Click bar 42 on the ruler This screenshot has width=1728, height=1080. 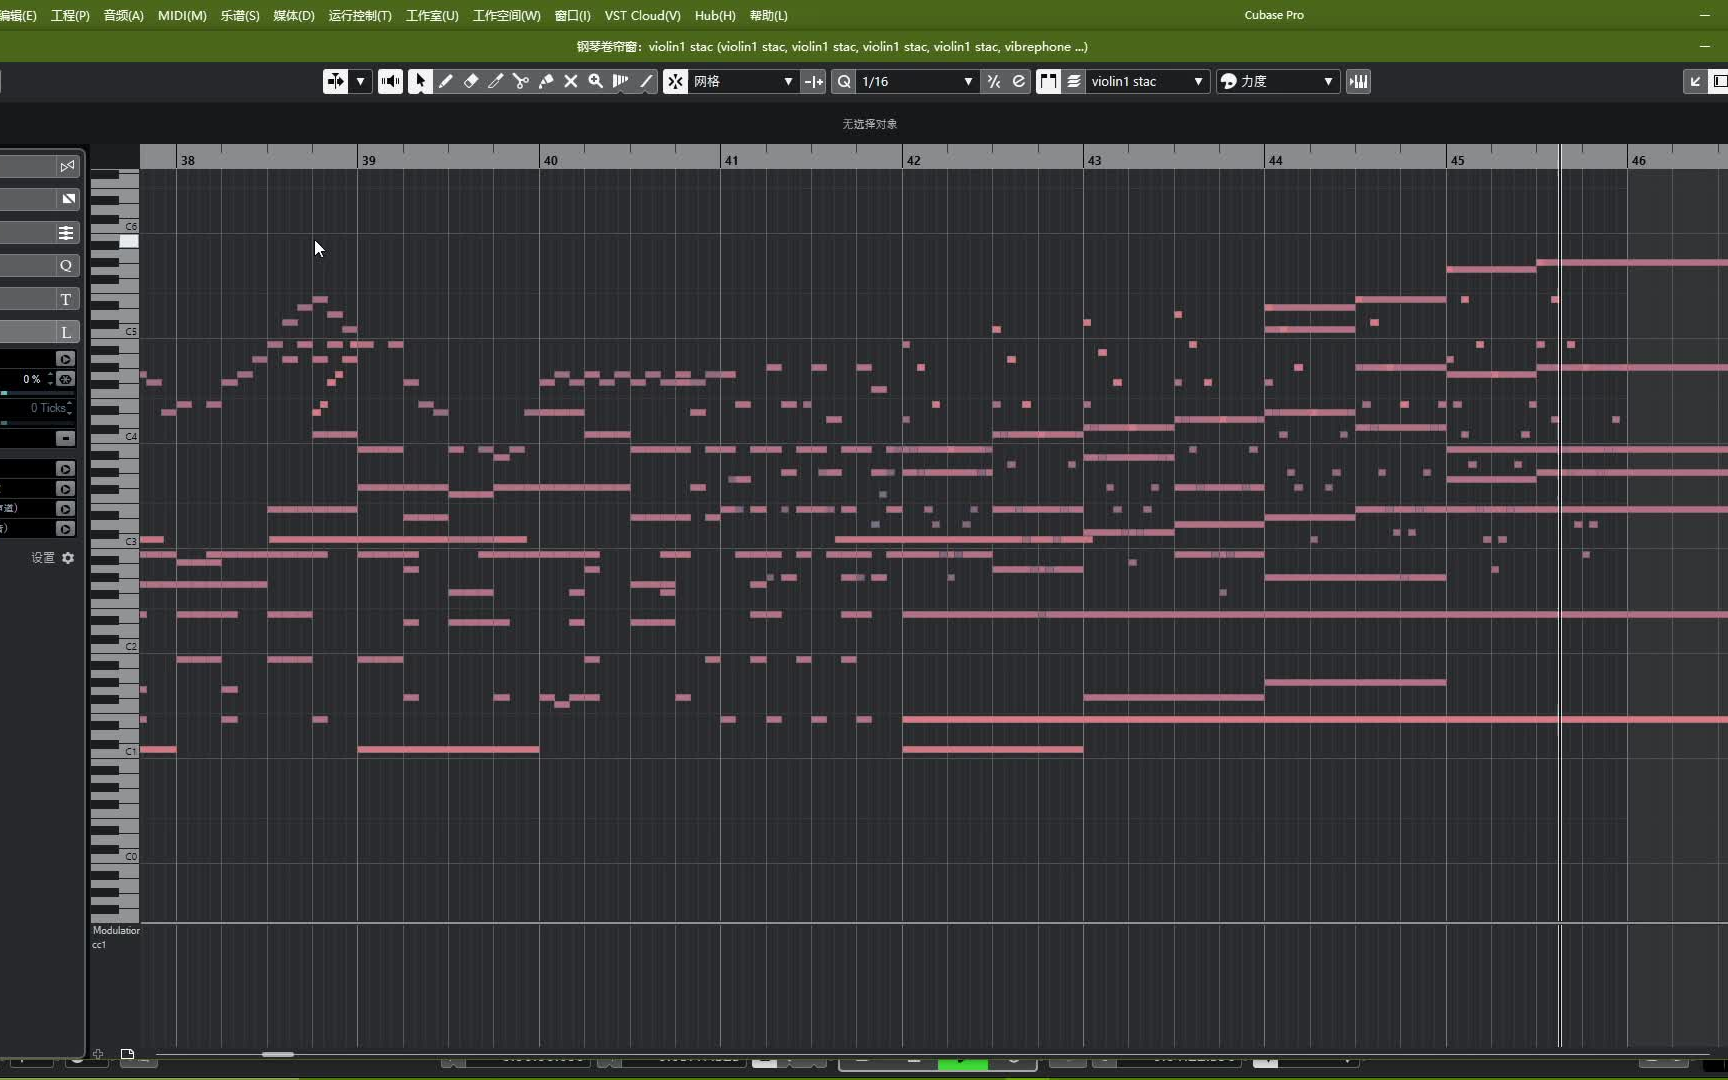pos(913,160)
